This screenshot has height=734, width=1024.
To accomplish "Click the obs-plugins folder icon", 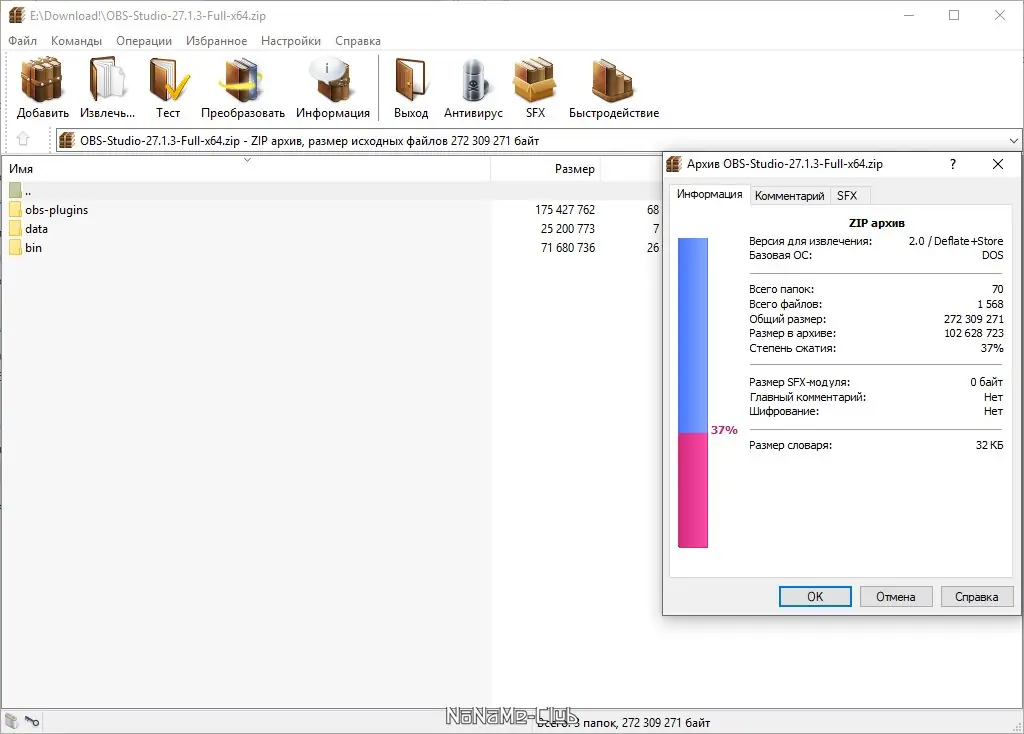I will [x=16, y=210].
